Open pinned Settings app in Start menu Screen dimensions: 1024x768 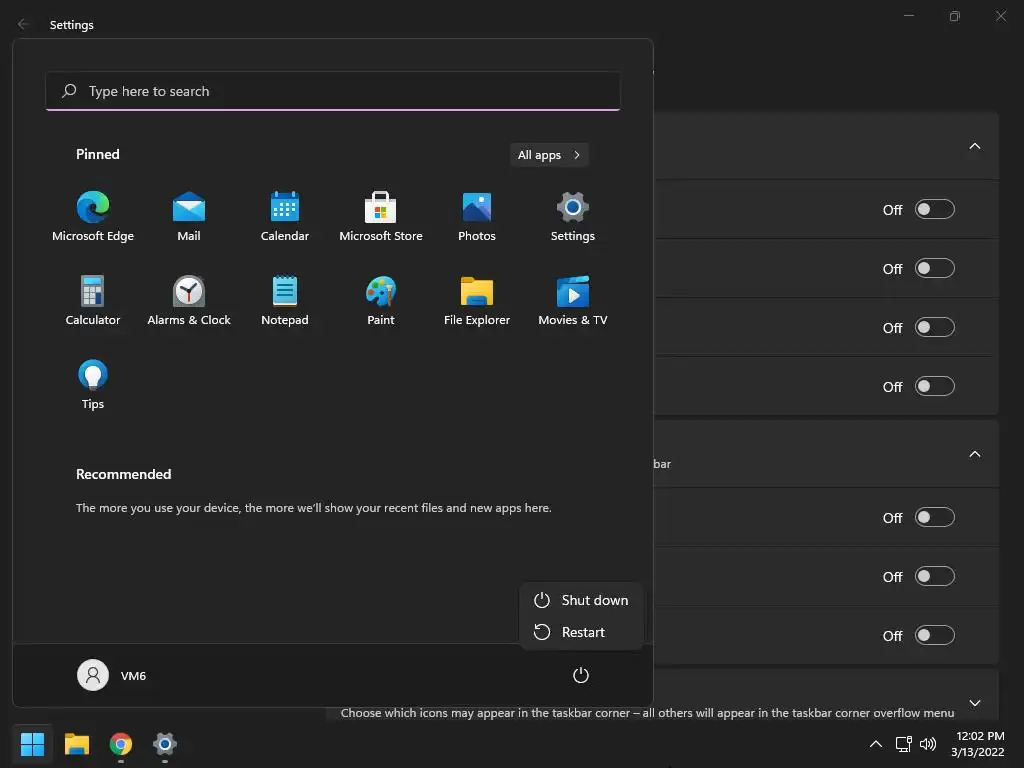point(573,217)
